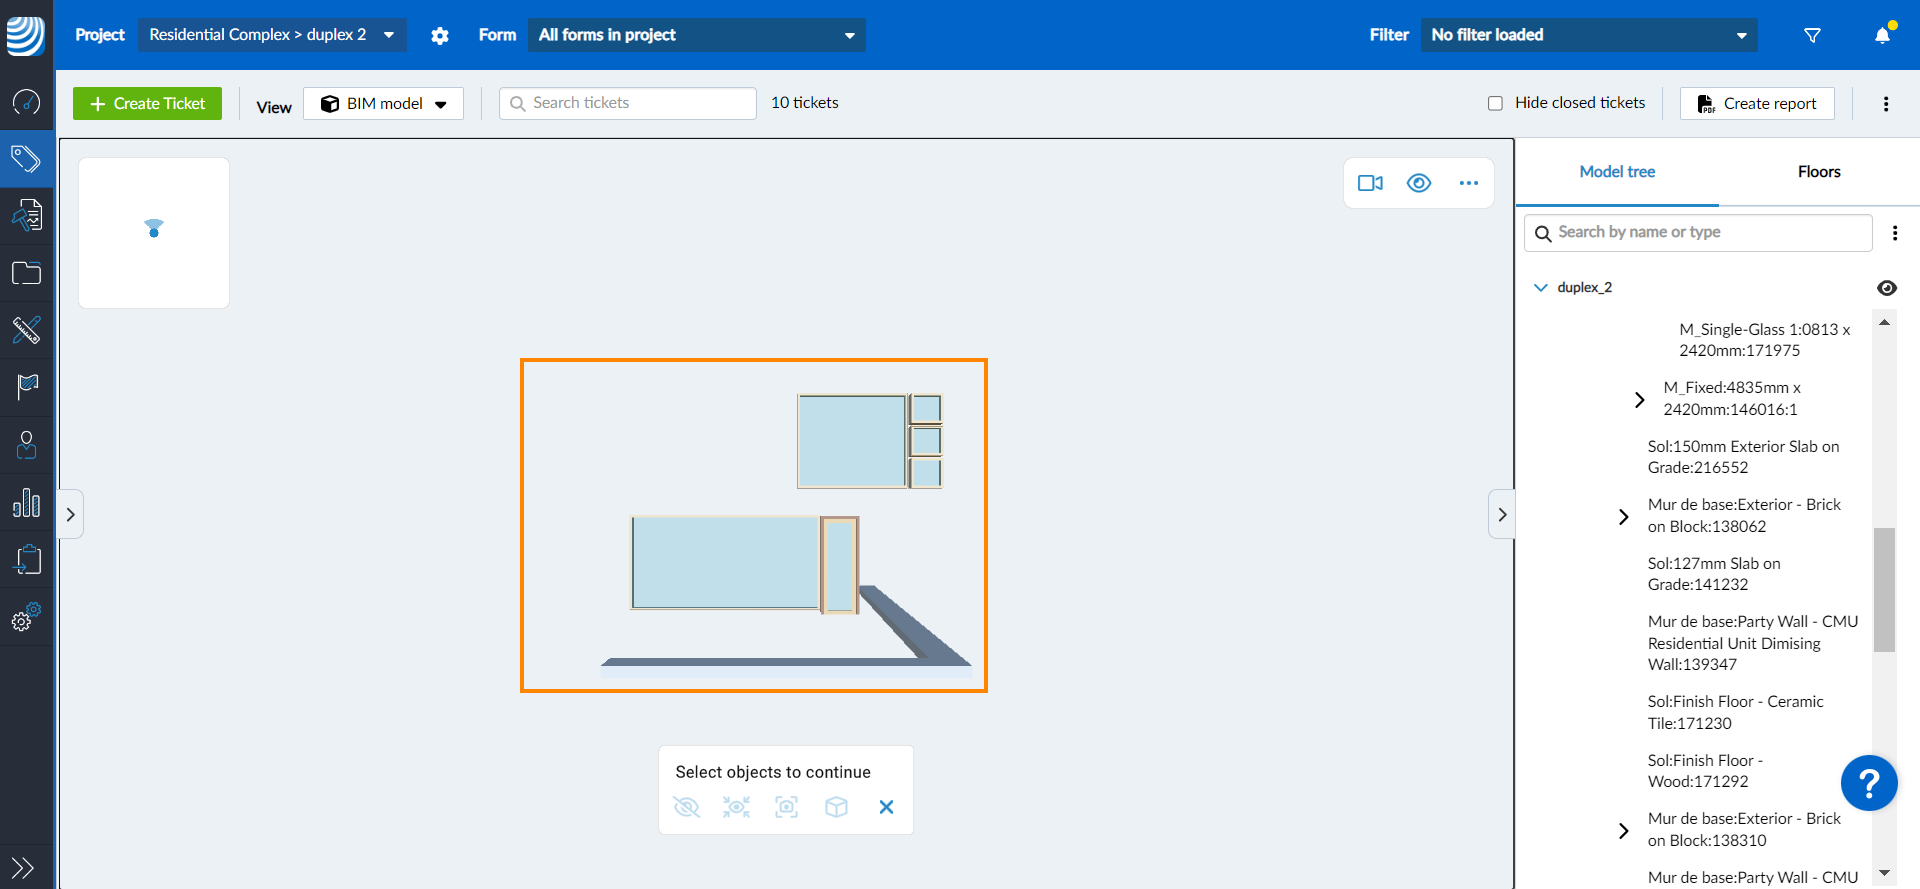Collapse the duplex_2 tree node
The height and width of the screenshot is (889, 1920).
click(x=1540, y=288)
